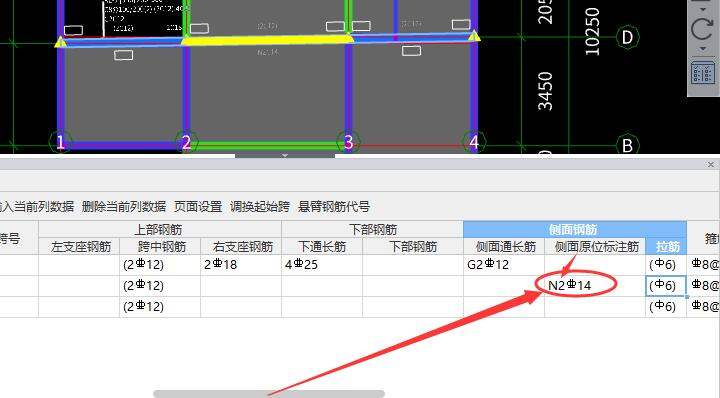This screenshot has width=720, height=398.
Task: Select the 左支座钢筋 column header
Action: point(79,247)
